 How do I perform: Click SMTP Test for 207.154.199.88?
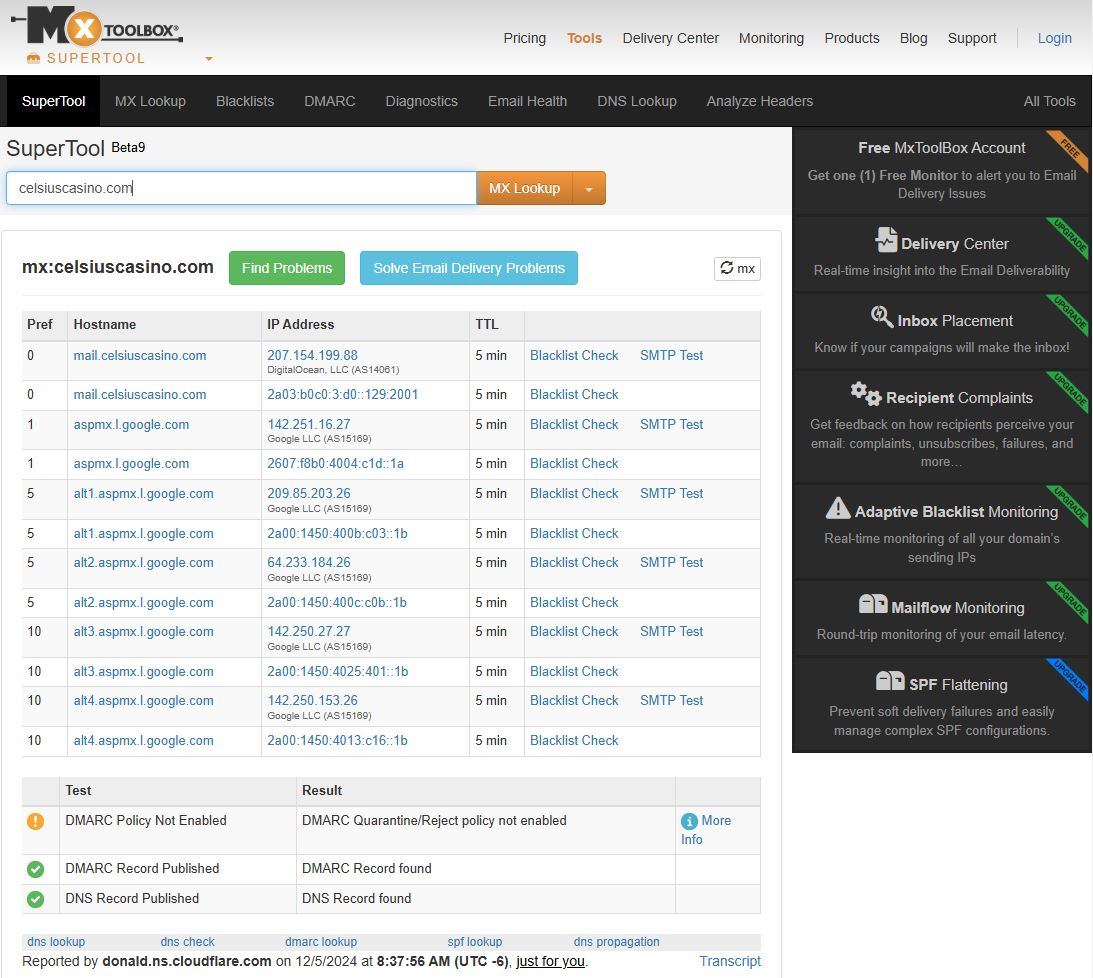pyautogui.click(x=671, y=356)
